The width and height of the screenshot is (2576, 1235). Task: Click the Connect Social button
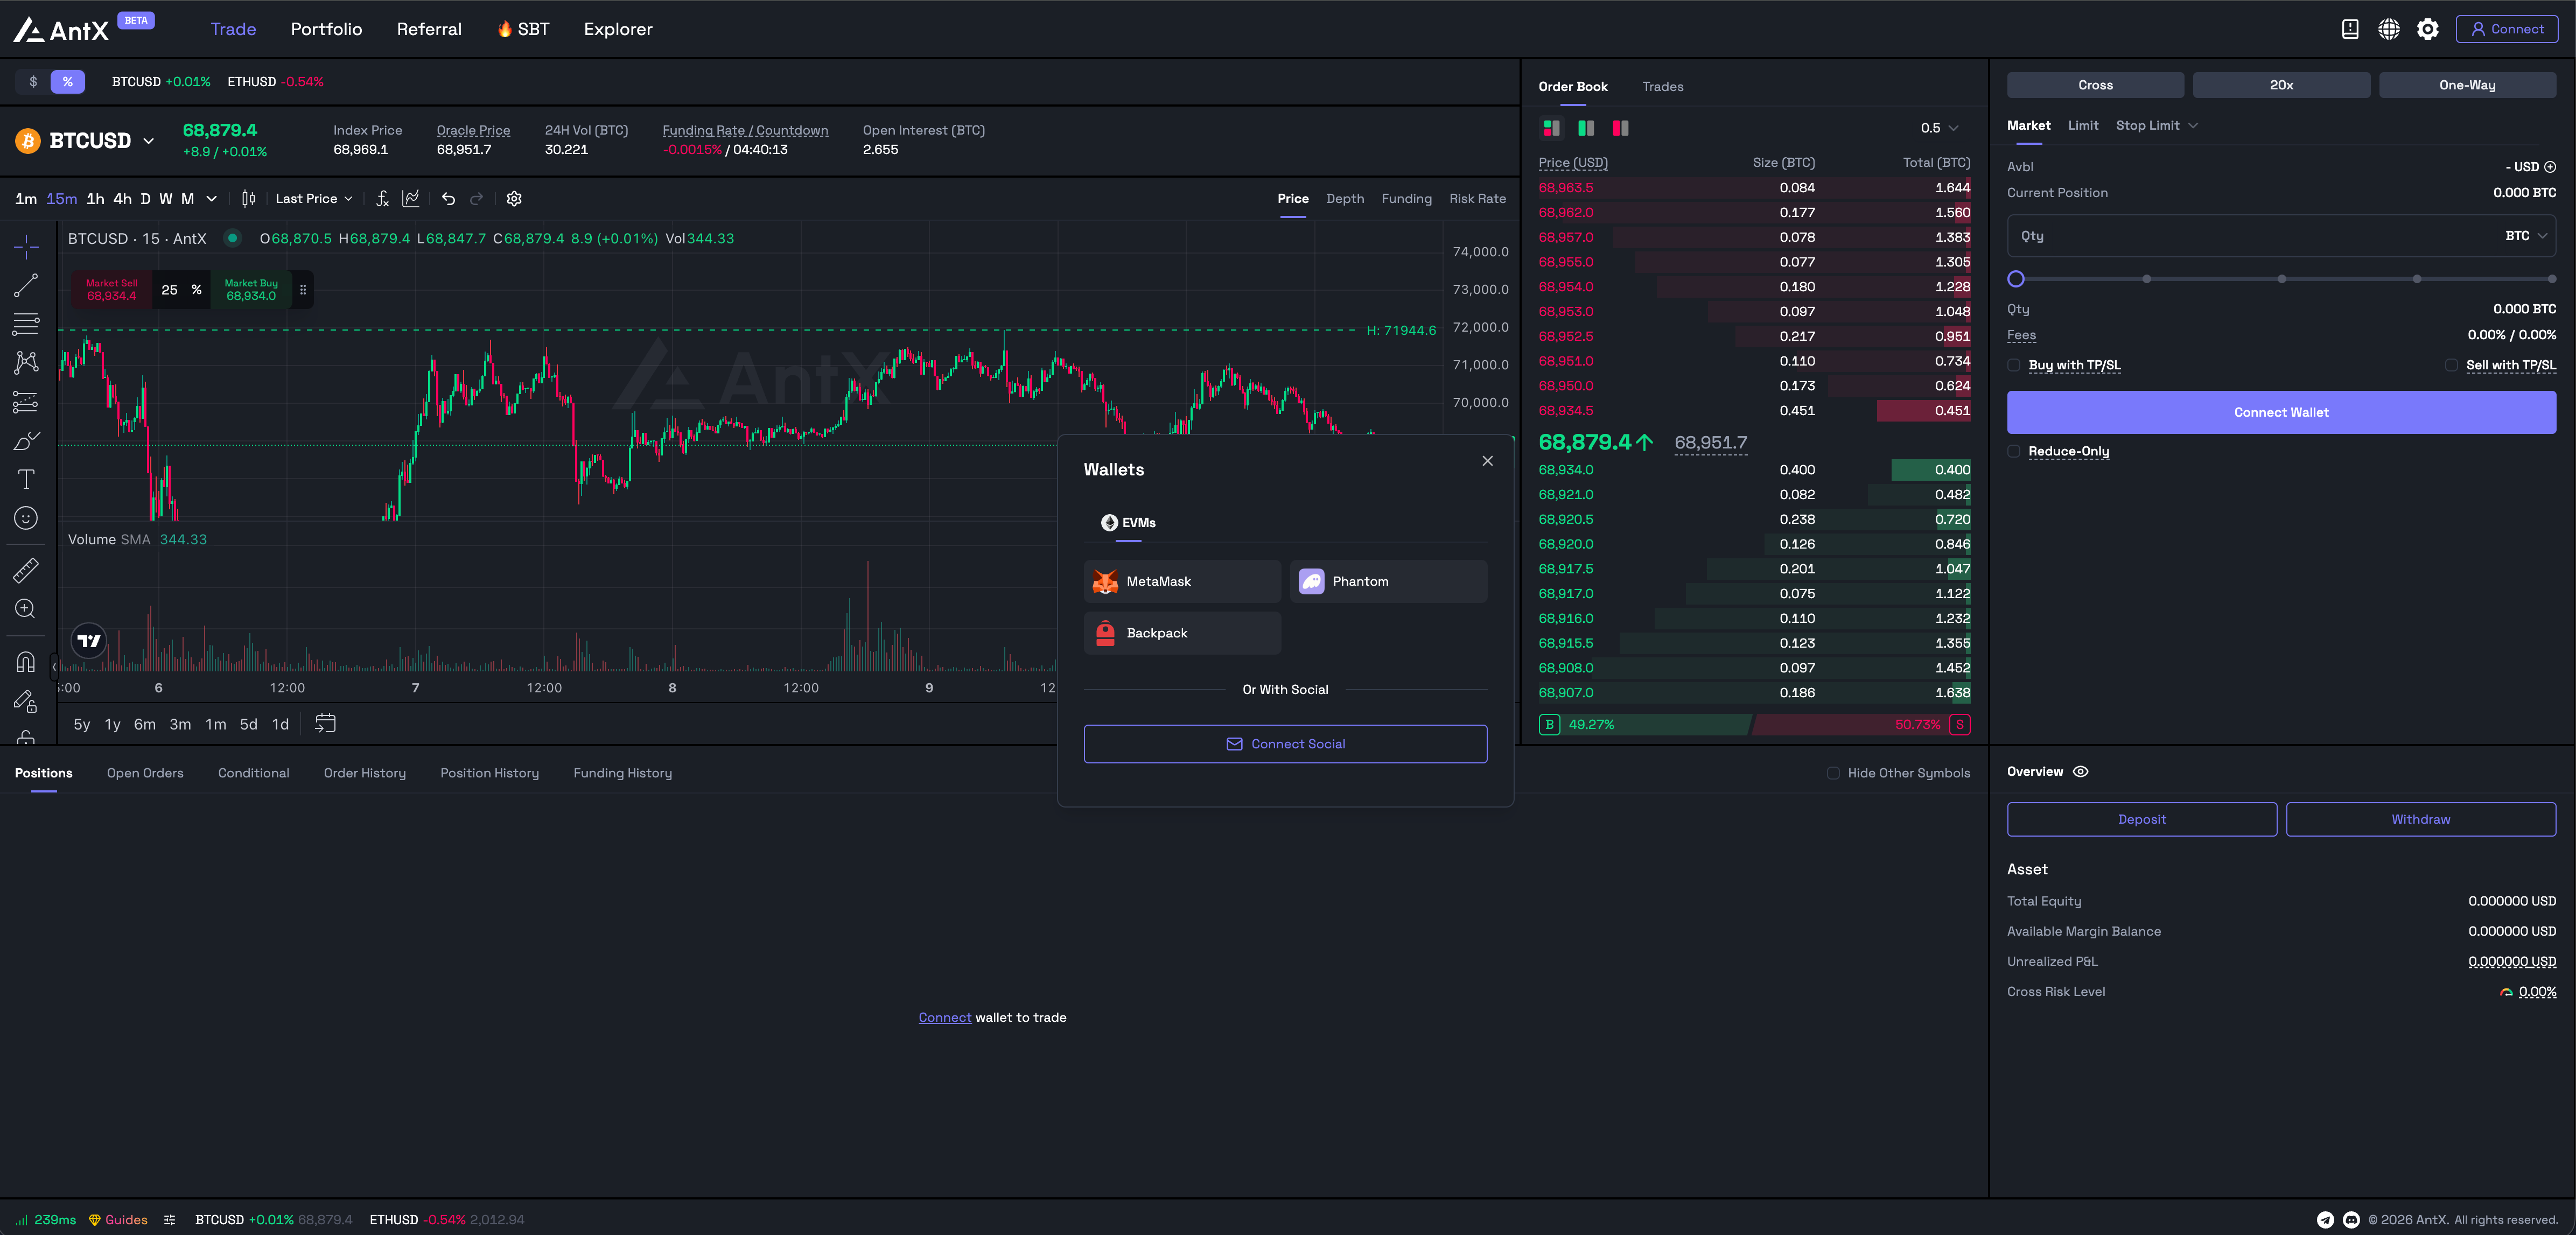(1285, 744)
